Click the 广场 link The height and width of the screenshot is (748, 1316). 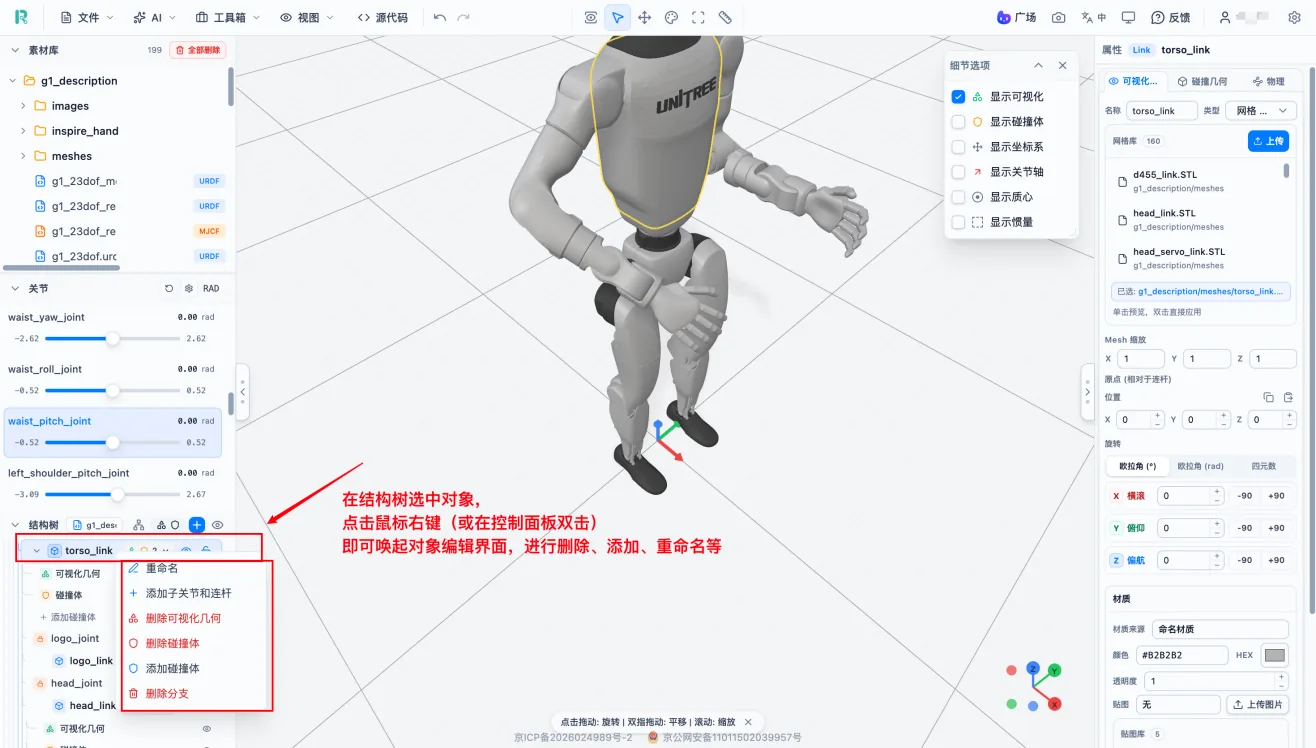click(1016, 17)
